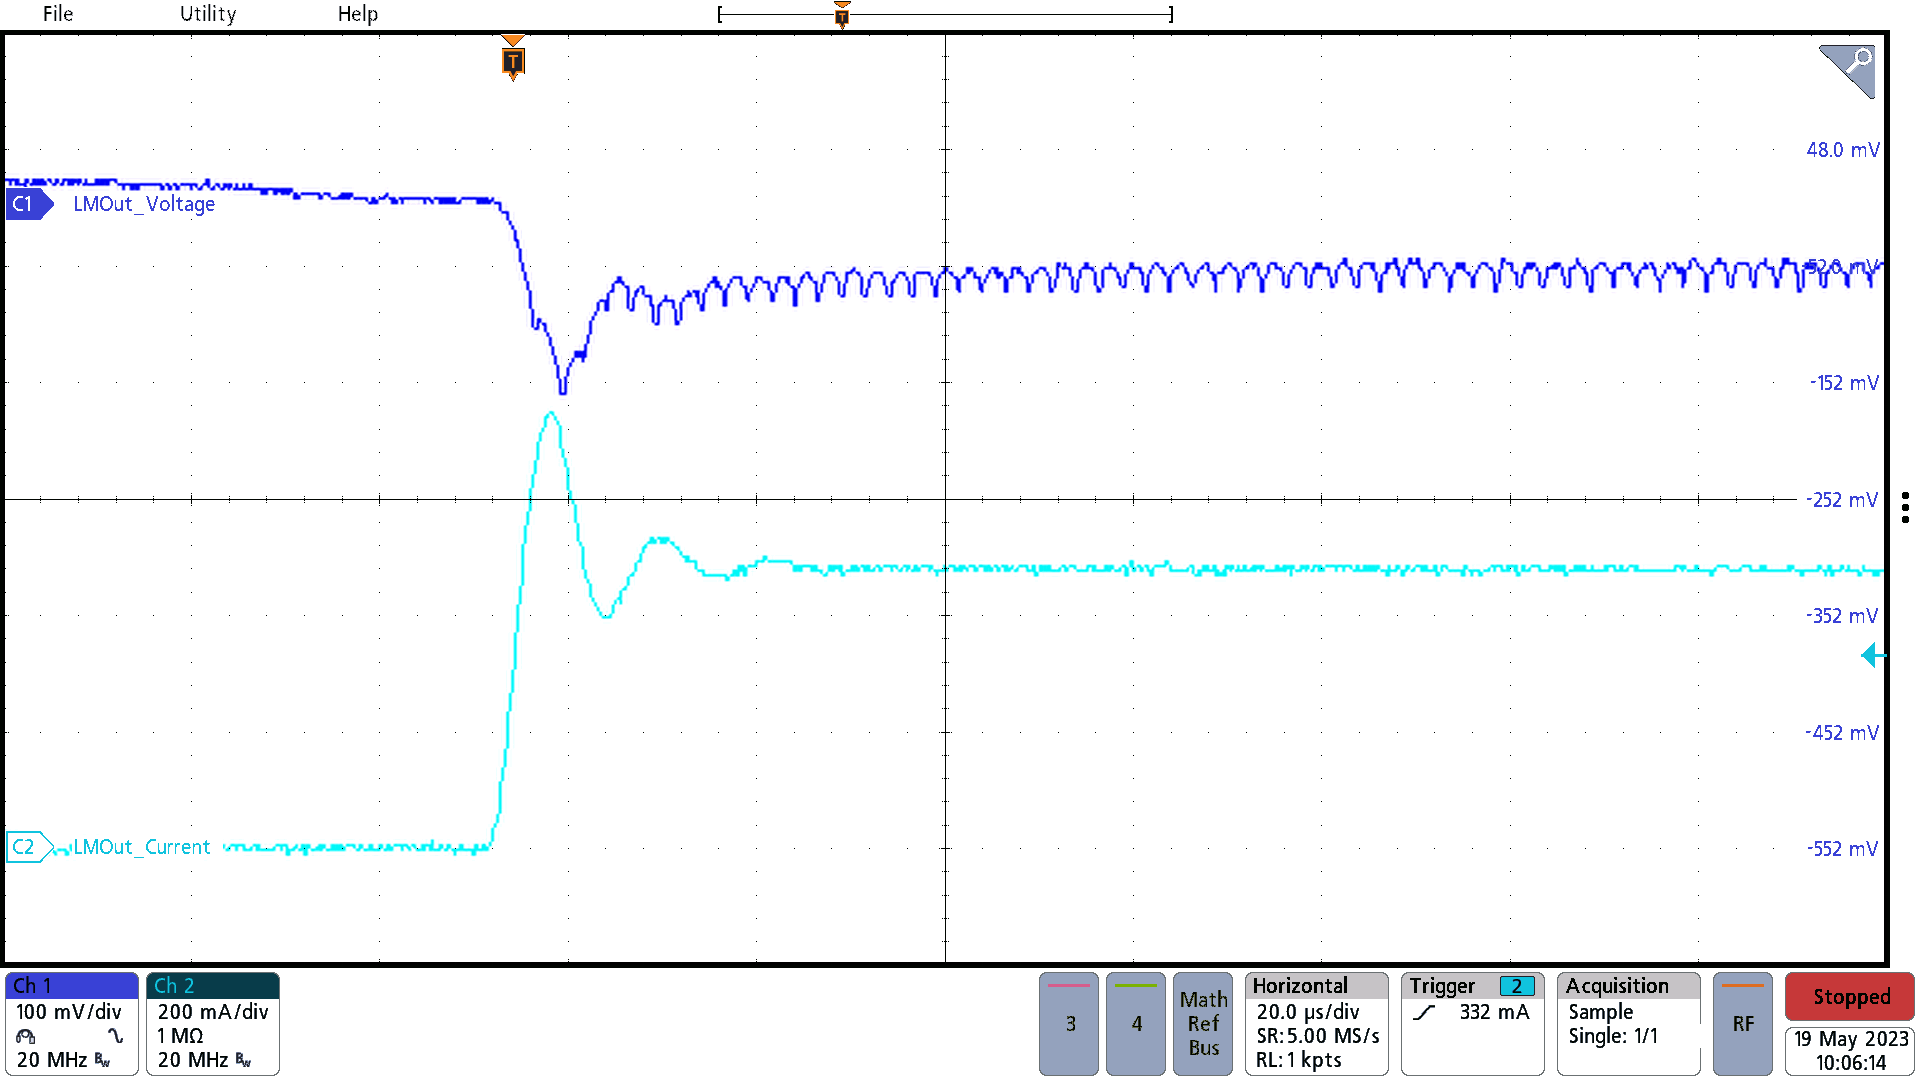This screenshot has height=1080, width=1920.
Task: Open the Horizontal settings panel
Action: (1316, 1023)
